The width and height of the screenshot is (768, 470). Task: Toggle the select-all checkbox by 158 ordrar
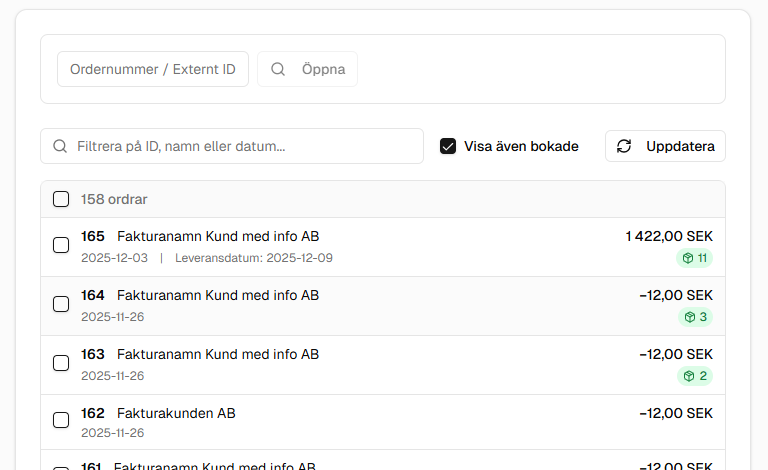pyautogui.click(x=61, y=199)
